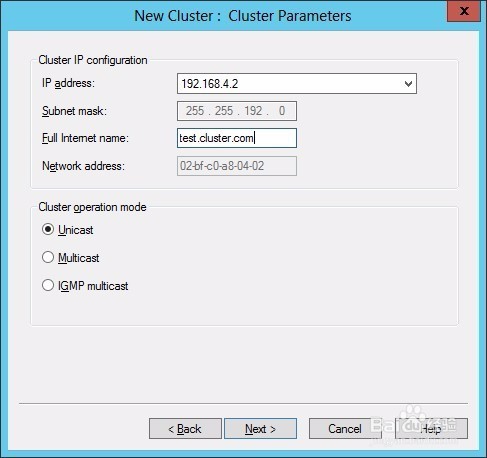Screen dimensions: 487x458
Task: Go back with the Back button
Action: coord(185,429)
